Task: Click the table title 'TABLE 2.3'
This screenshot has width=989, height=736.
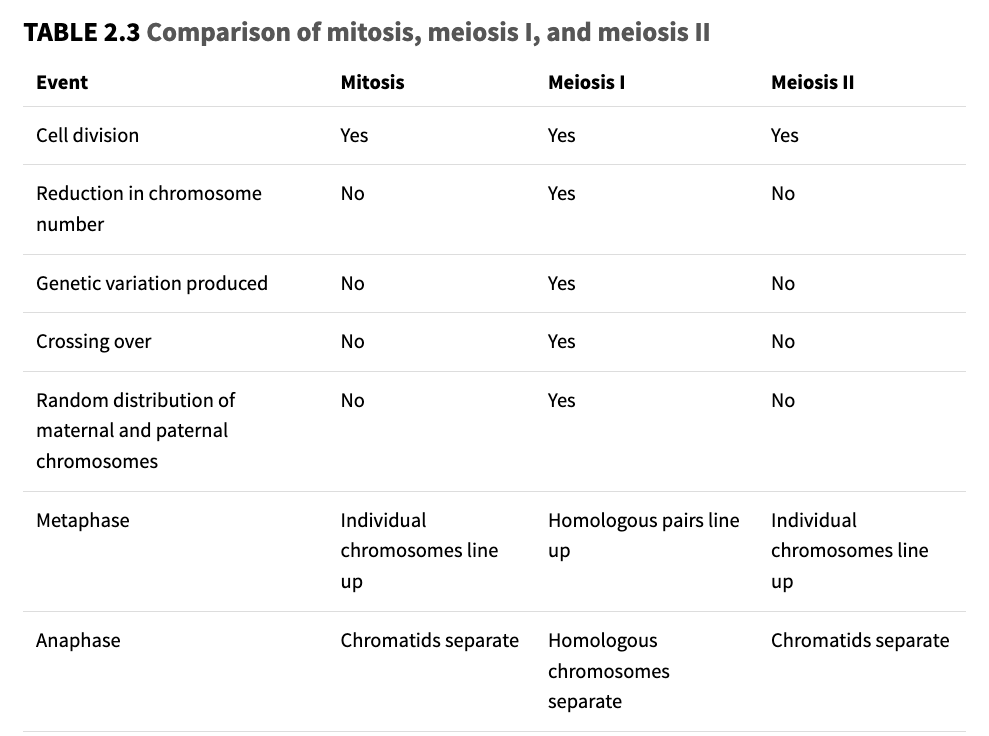Action: [x=82, y=32]
